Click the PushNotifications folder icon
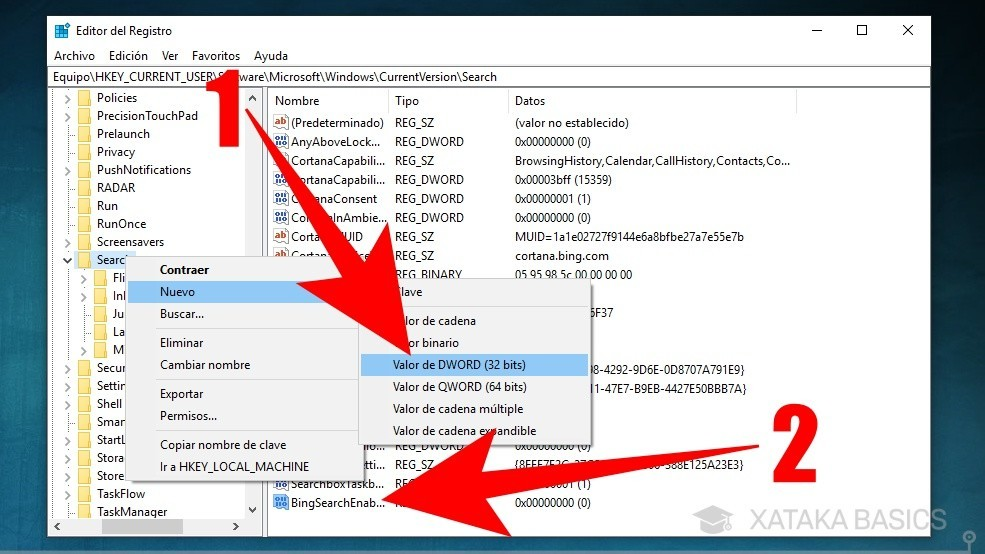 (x=84, y=170)
